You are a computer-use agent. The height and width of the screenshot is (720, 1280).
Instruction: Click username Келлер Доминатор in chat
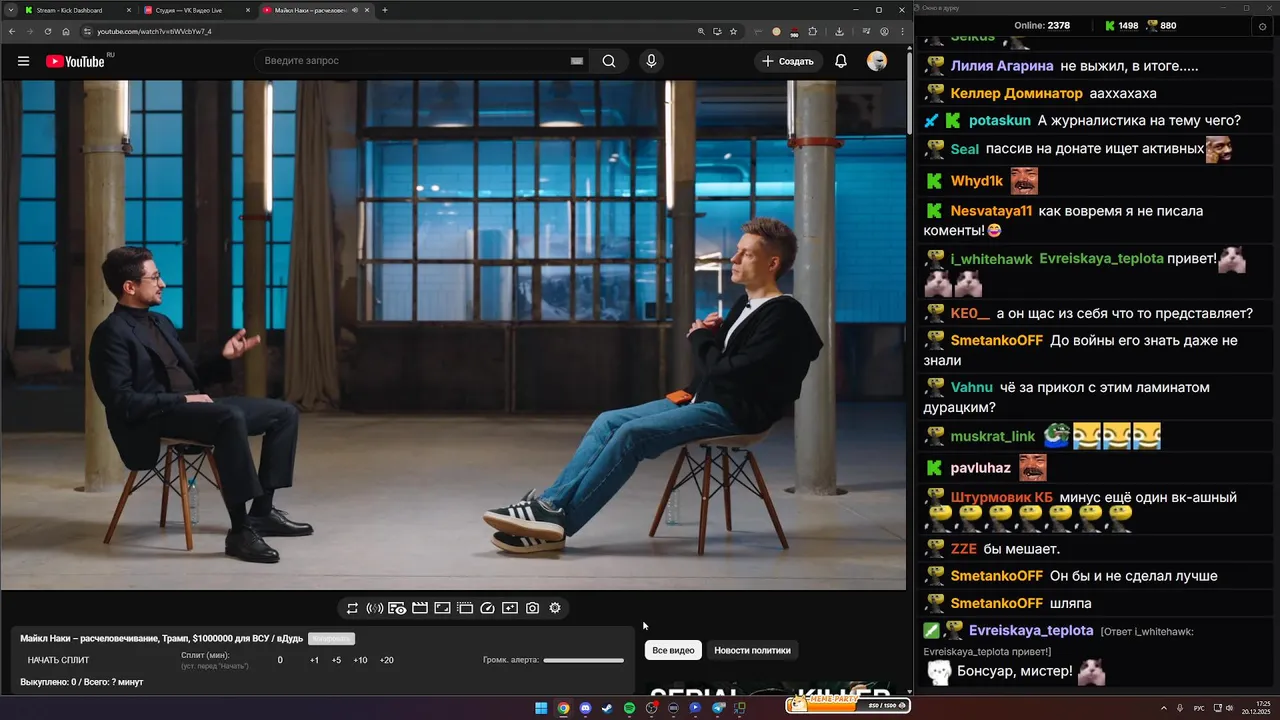1016,93
